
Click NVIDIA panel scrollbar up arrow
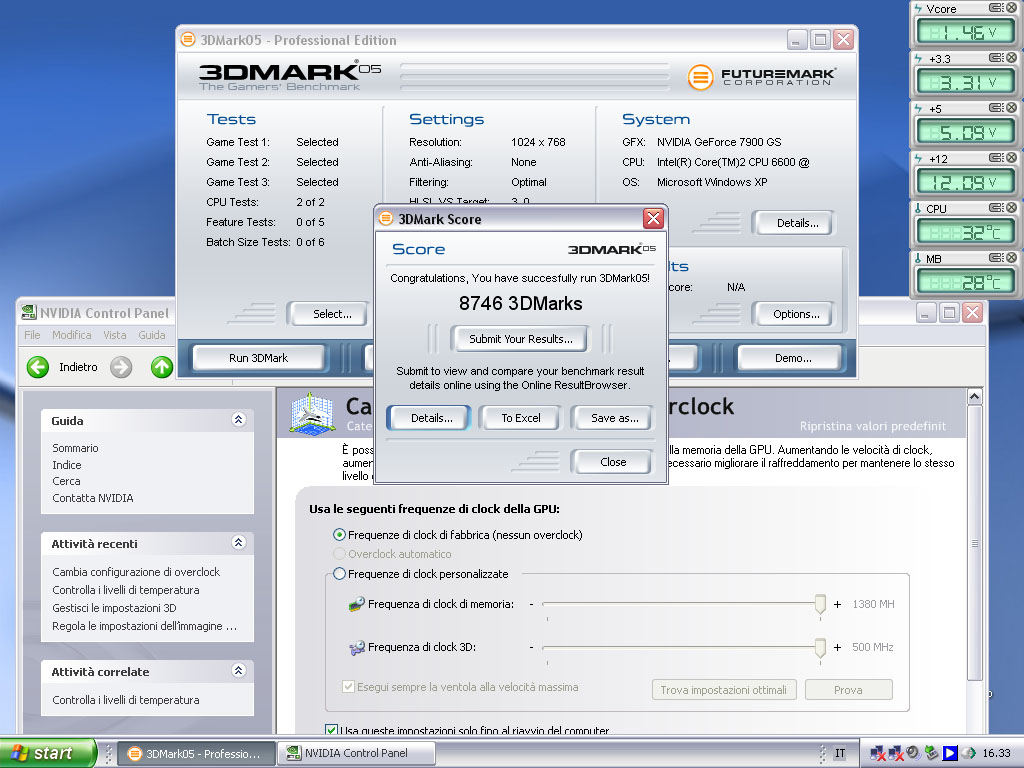coord(974,396)
